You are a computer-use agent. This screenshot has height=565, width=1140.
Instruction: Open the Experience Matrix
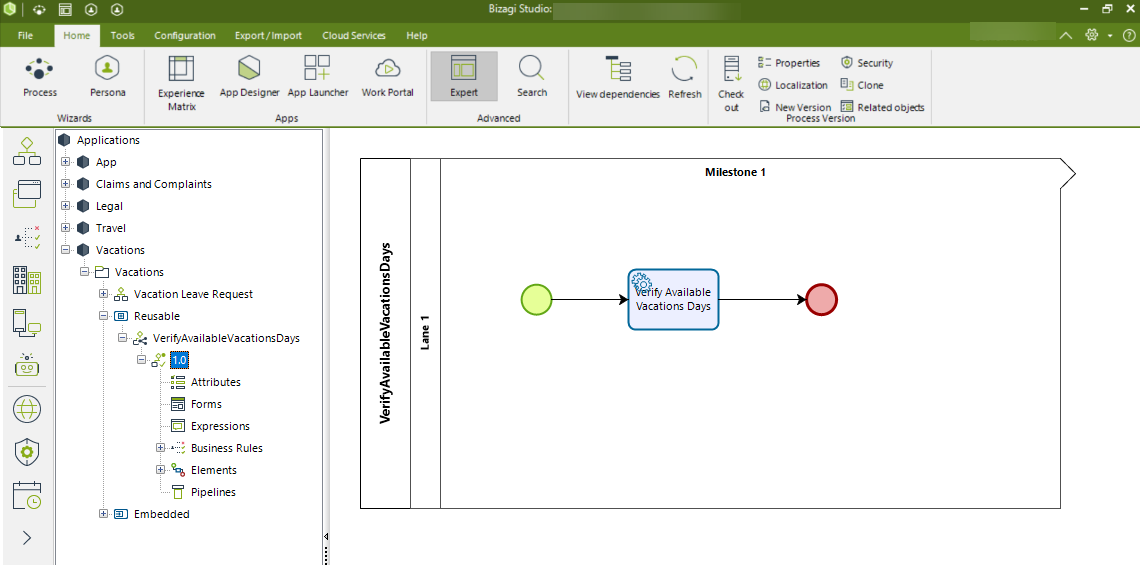coord(182,83)
